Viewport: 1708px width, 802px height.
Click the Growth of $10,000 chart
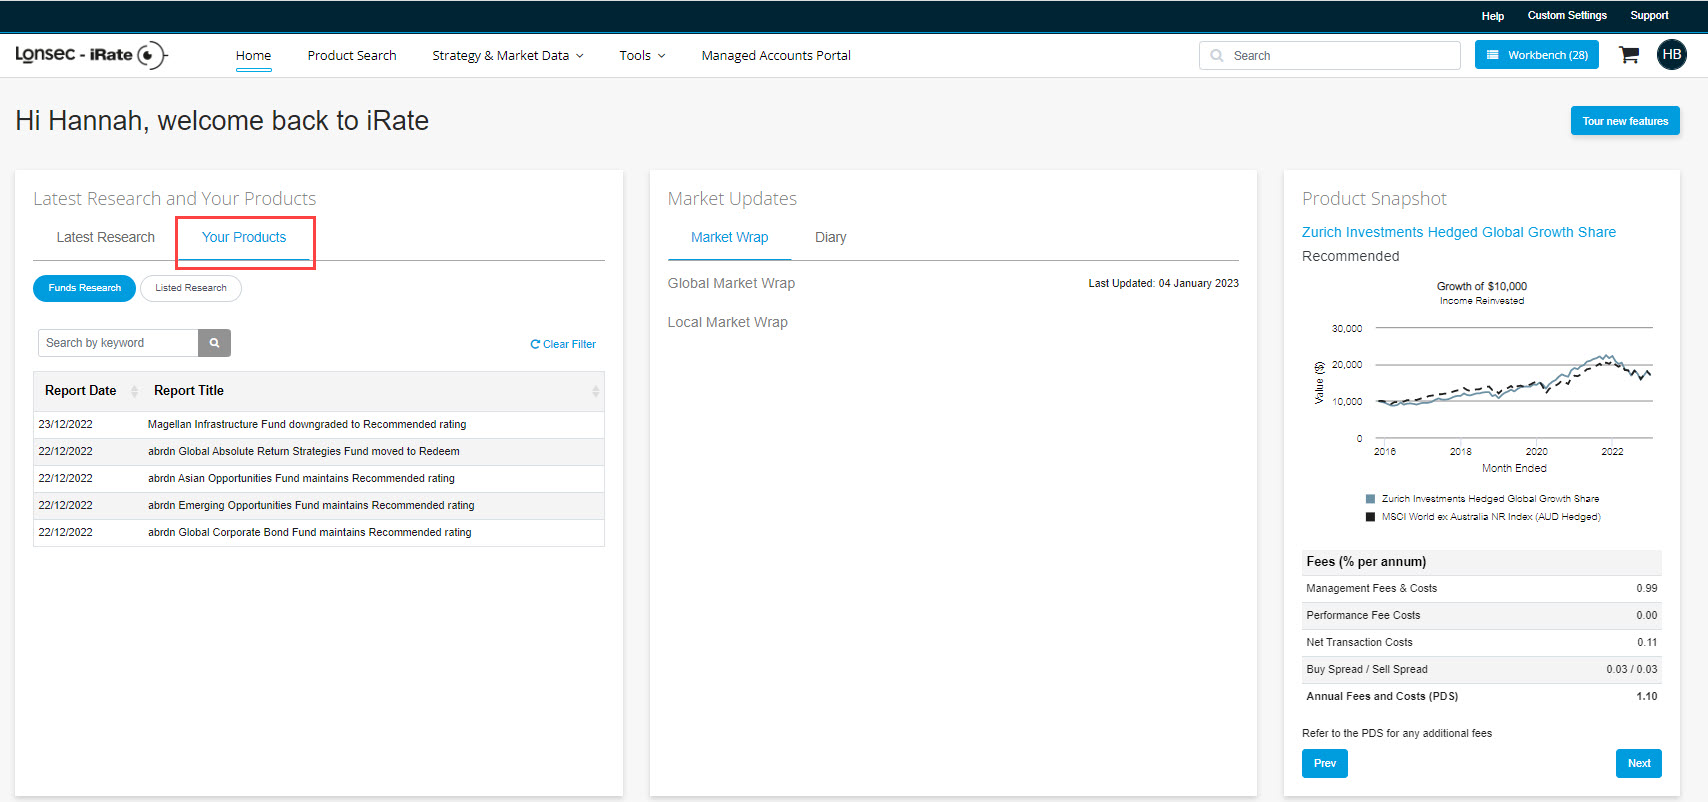point(1482,400)
